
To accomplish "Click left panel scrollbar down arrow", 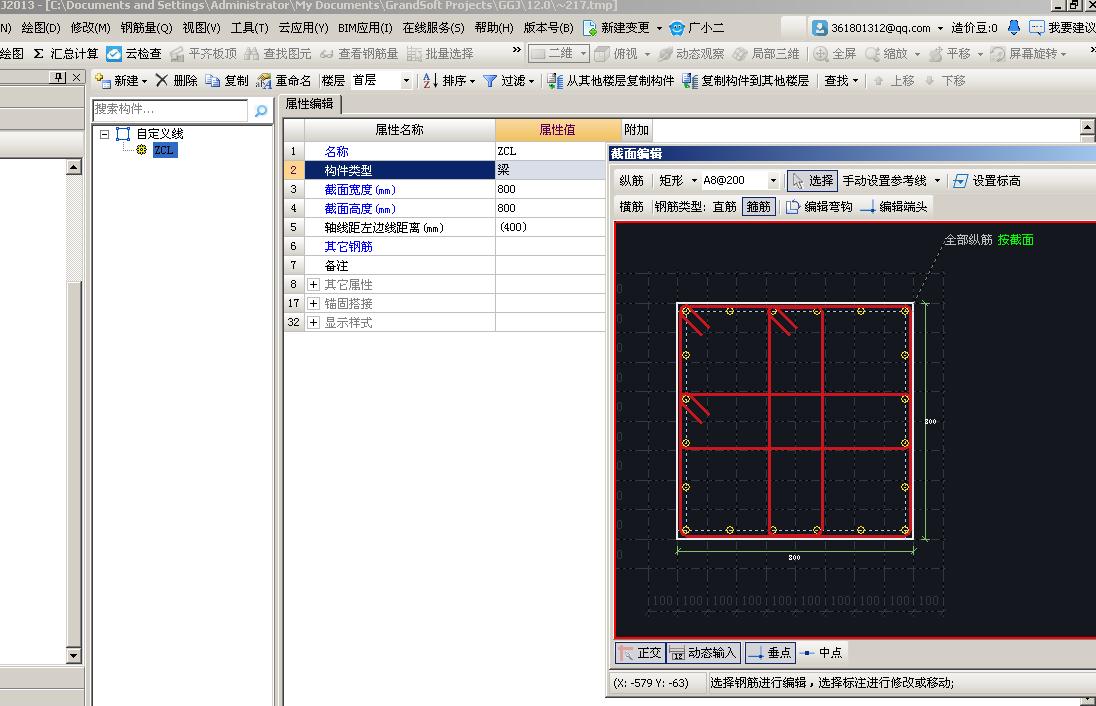I will point(73,656).
